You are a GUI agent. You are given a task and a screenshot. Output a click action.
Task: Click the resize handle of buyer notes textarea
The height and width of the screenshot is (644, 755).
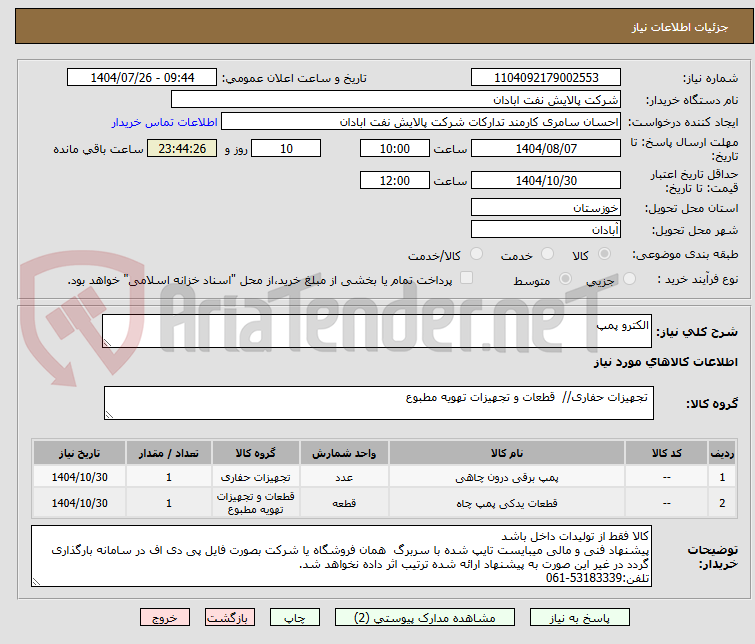click(36, 582)
